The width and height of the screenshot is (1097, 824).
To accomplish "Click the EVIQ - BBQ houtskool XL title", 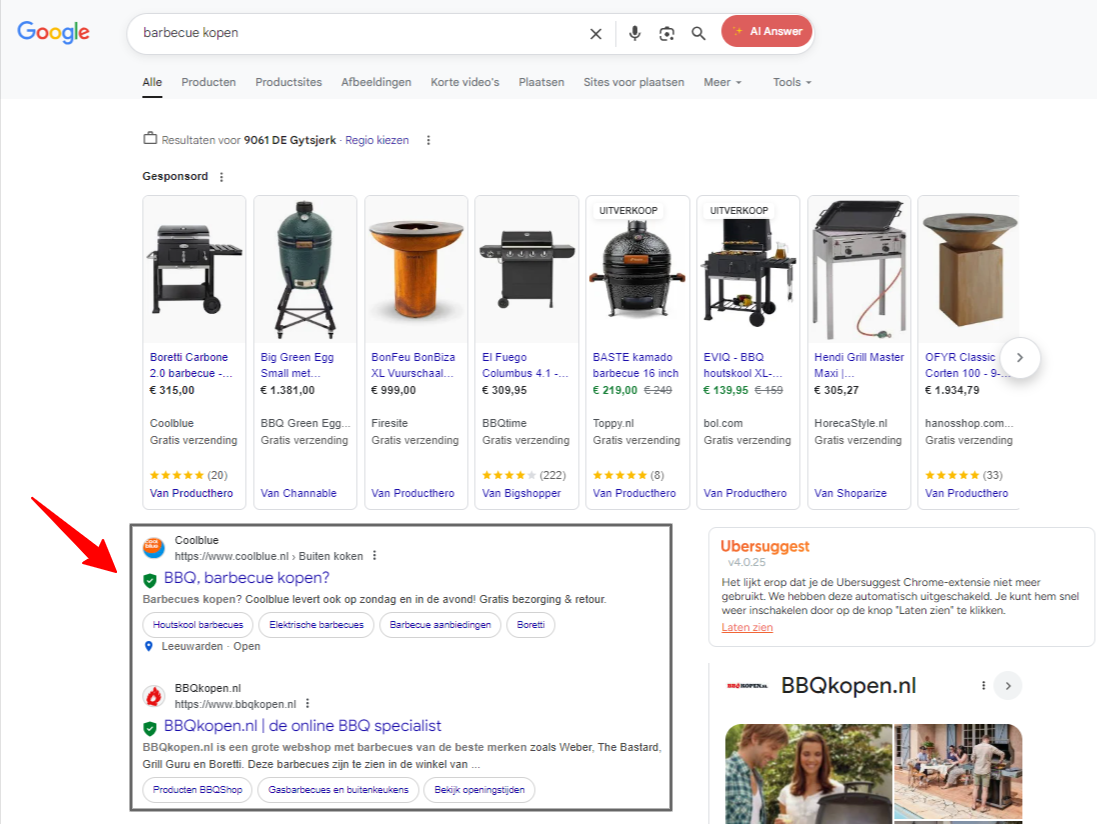I will pyautogui.click(x=743, y=365).
